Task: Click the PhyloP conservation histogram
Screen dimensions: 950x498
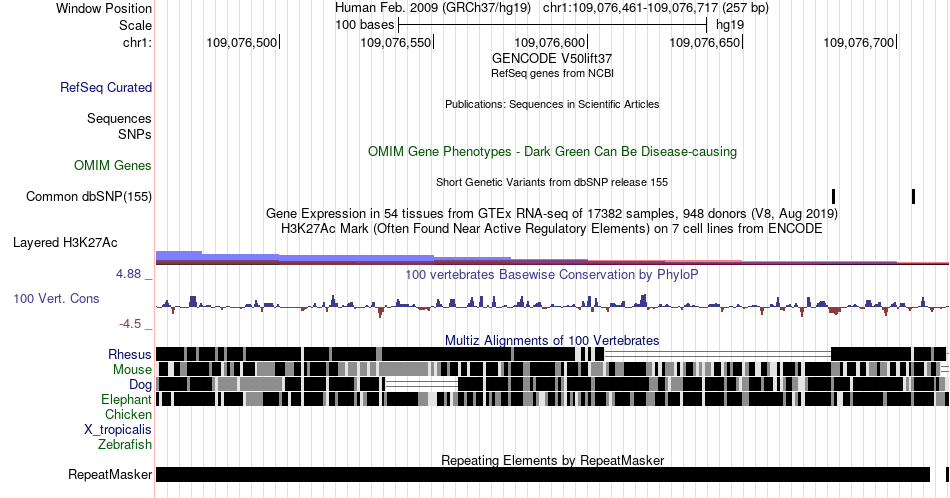Action: [x=552, y=305]
